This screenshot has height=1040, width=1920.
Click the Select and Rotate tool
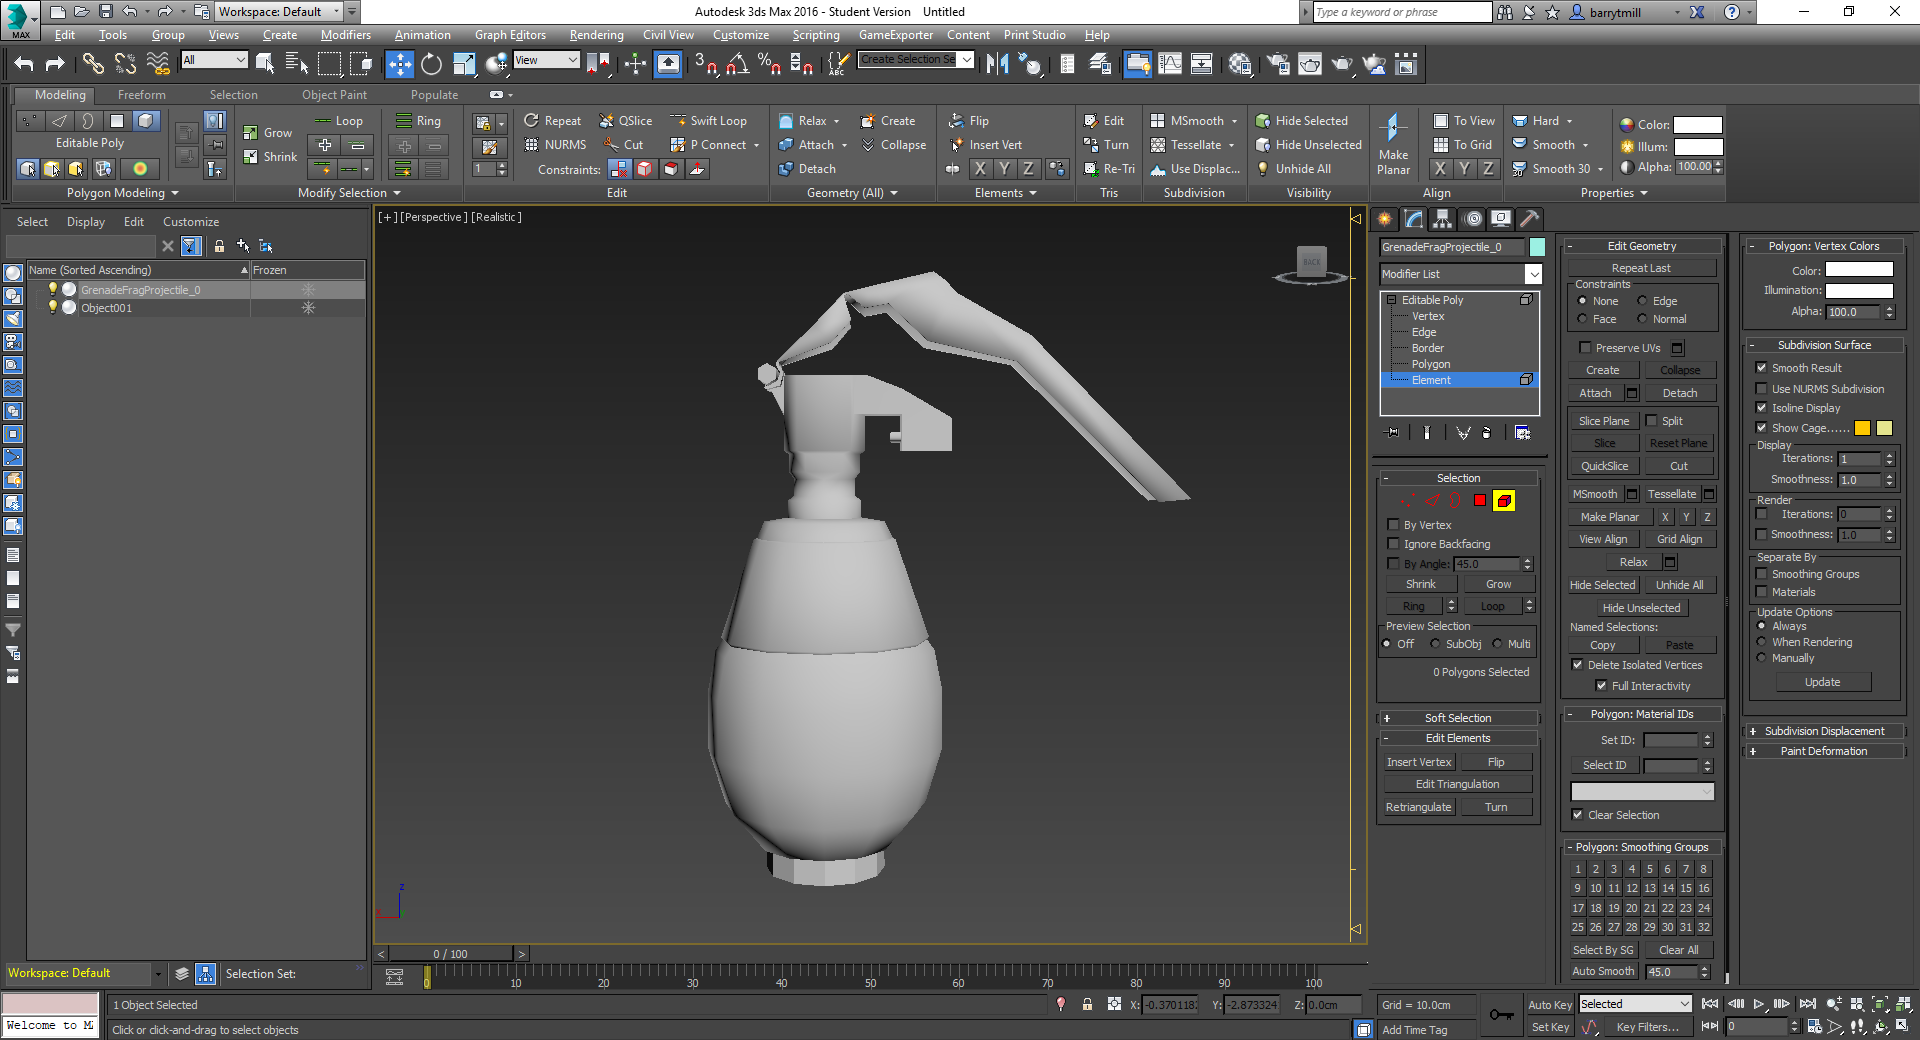(x=431, y=64)
